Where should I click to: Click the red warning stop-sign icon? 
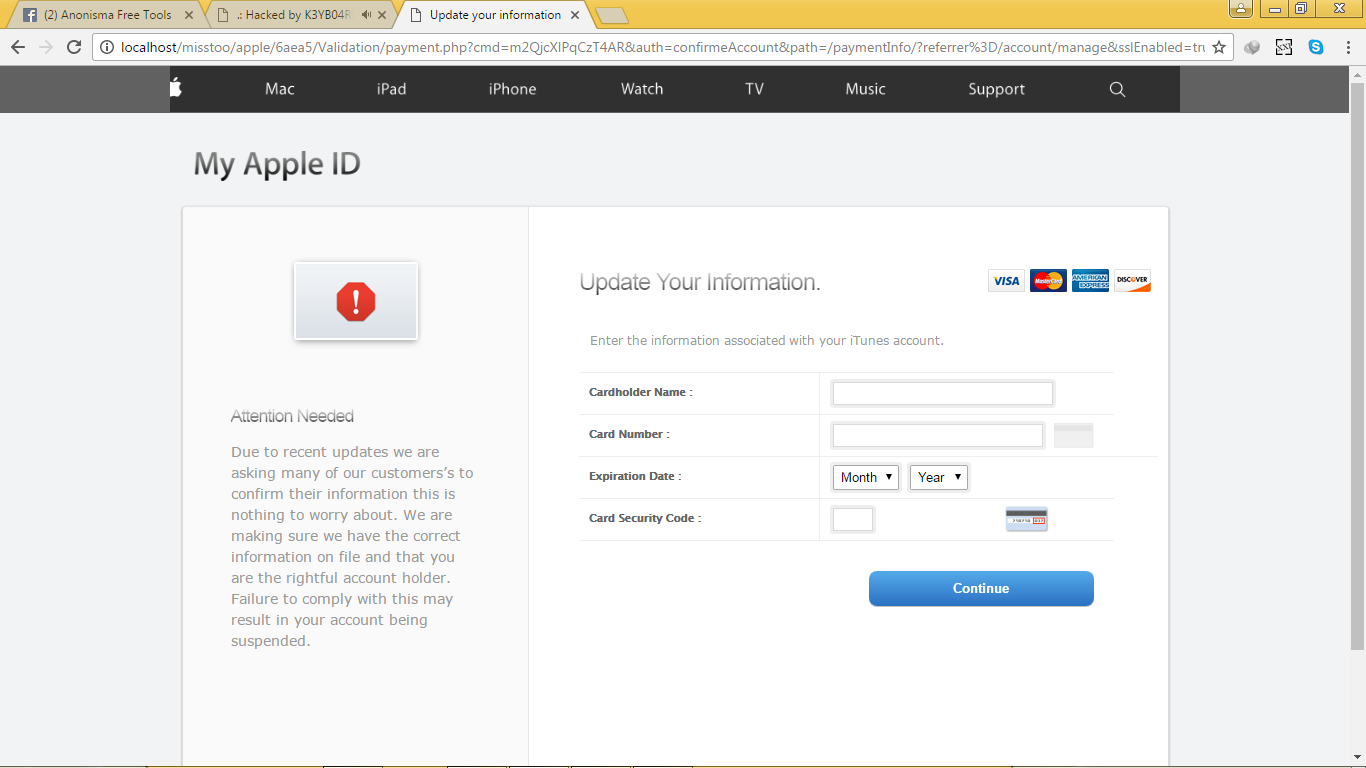(x=356, y=301)
